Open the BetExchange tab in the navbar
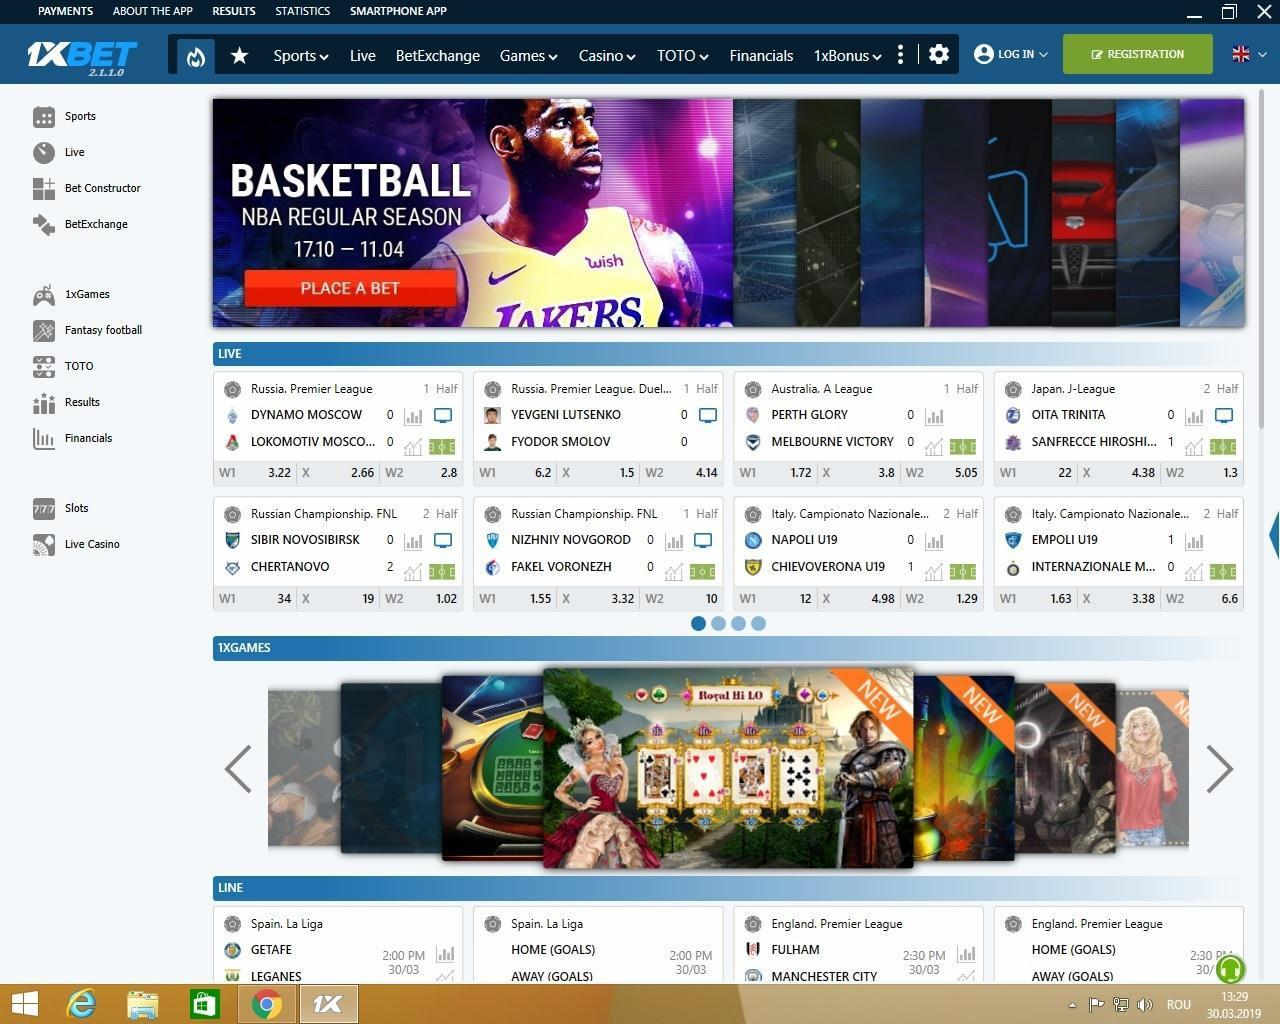1280x1024 pixels. pos(437,55)
